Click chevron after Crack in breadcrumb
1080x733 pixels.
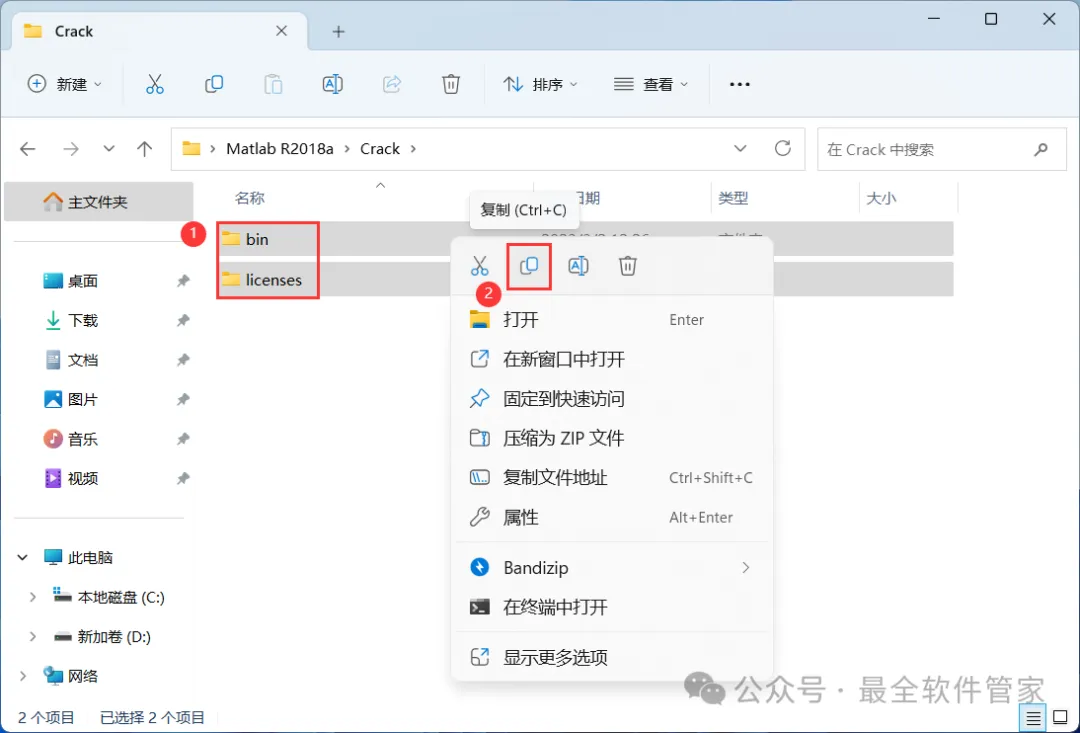(413, 149)
